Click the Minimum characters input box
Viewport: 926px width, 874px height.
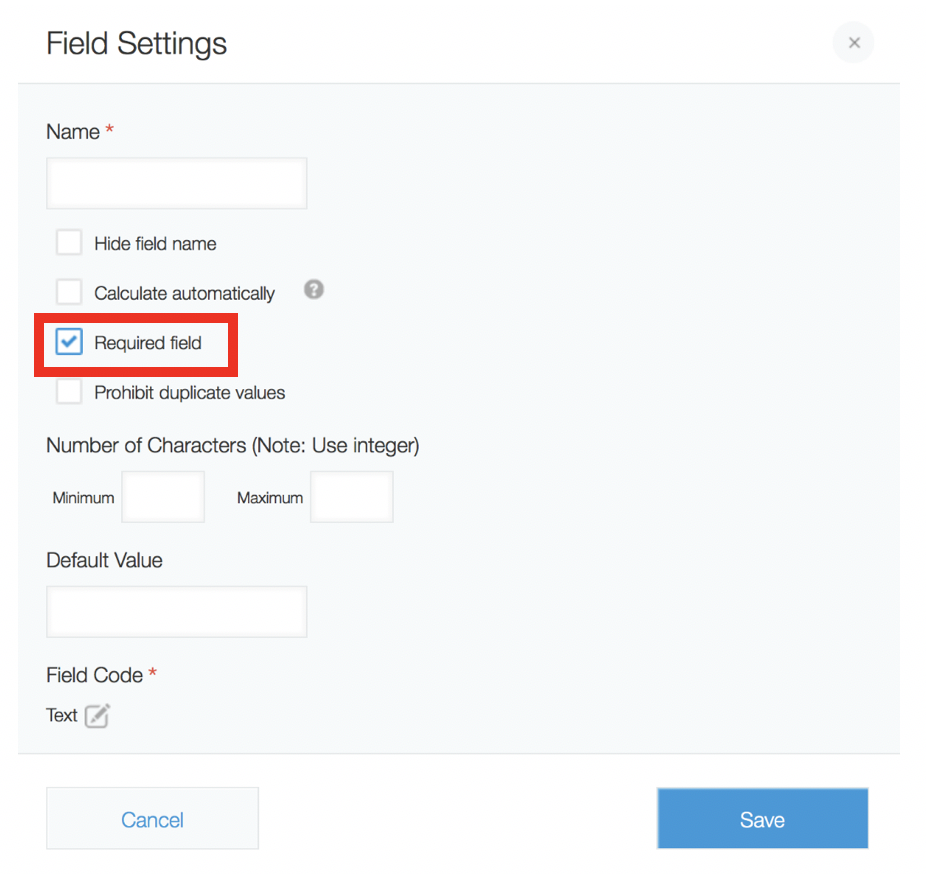pyautogui.click(x=163, y=497)
